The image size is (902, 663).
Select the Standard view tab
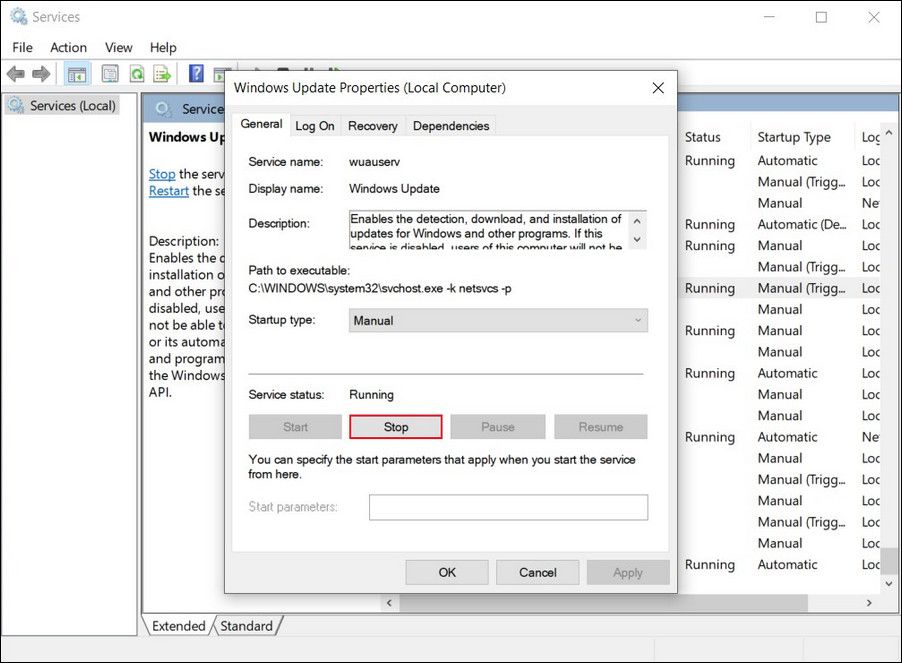tap(247, 626)
